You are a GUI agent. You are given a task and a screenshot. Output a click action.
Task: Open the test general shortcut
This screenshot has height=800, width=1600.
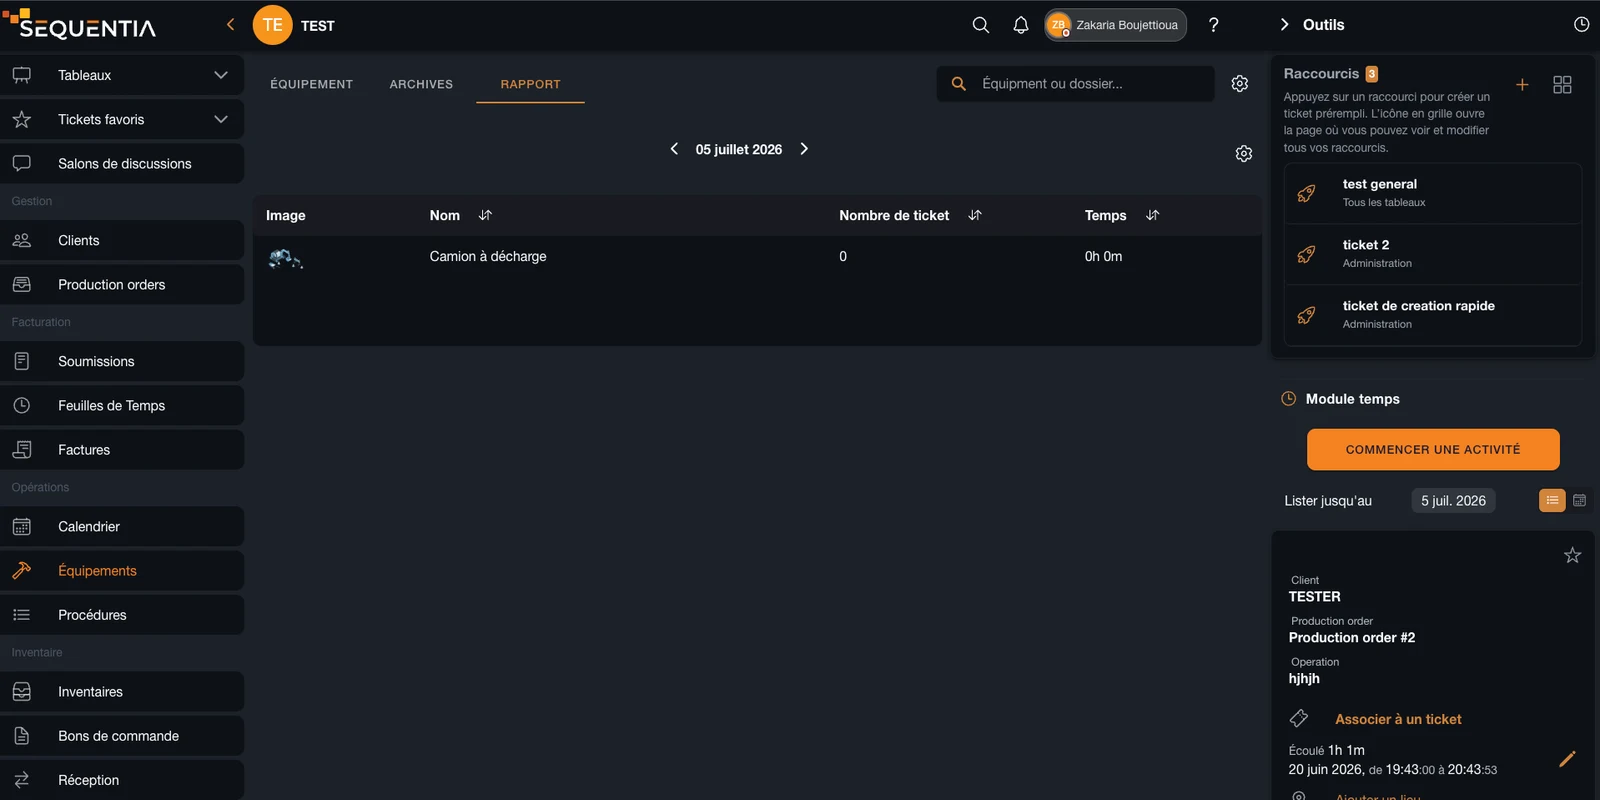(x=1432, y=193)
